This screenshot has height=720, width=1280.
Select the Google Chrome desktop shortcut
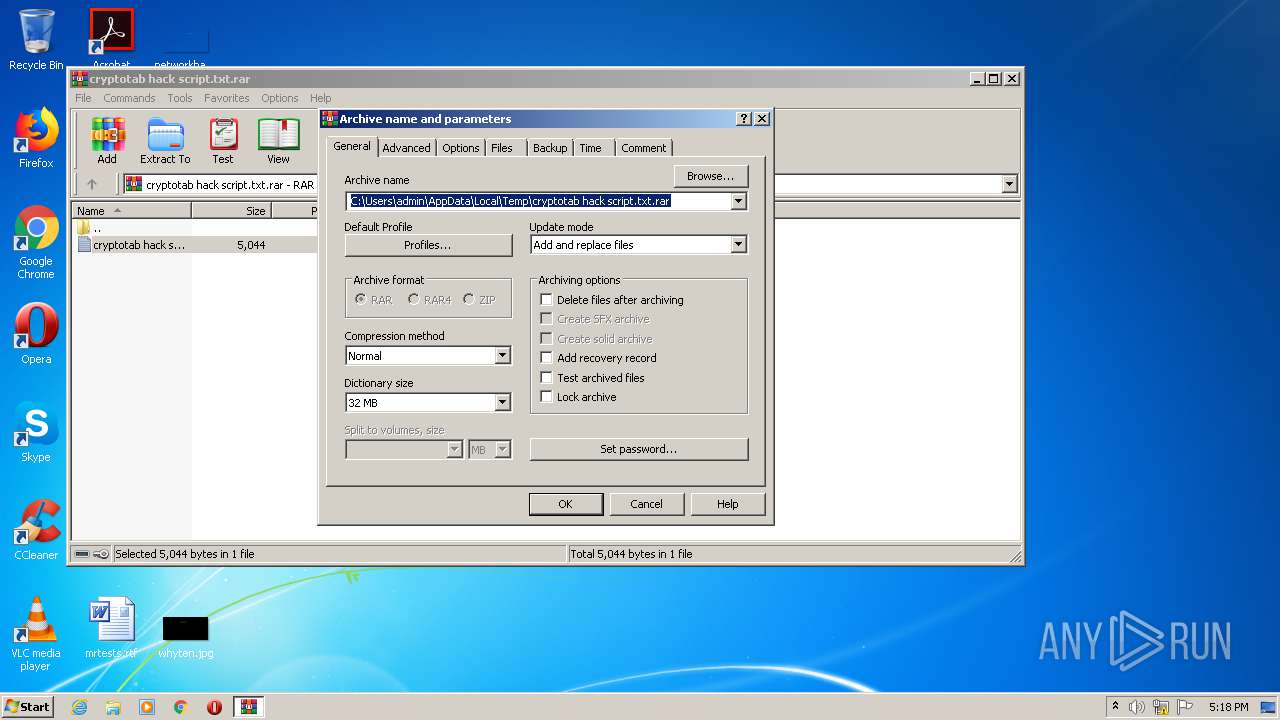pyautogui.click(x=36, y=242)
